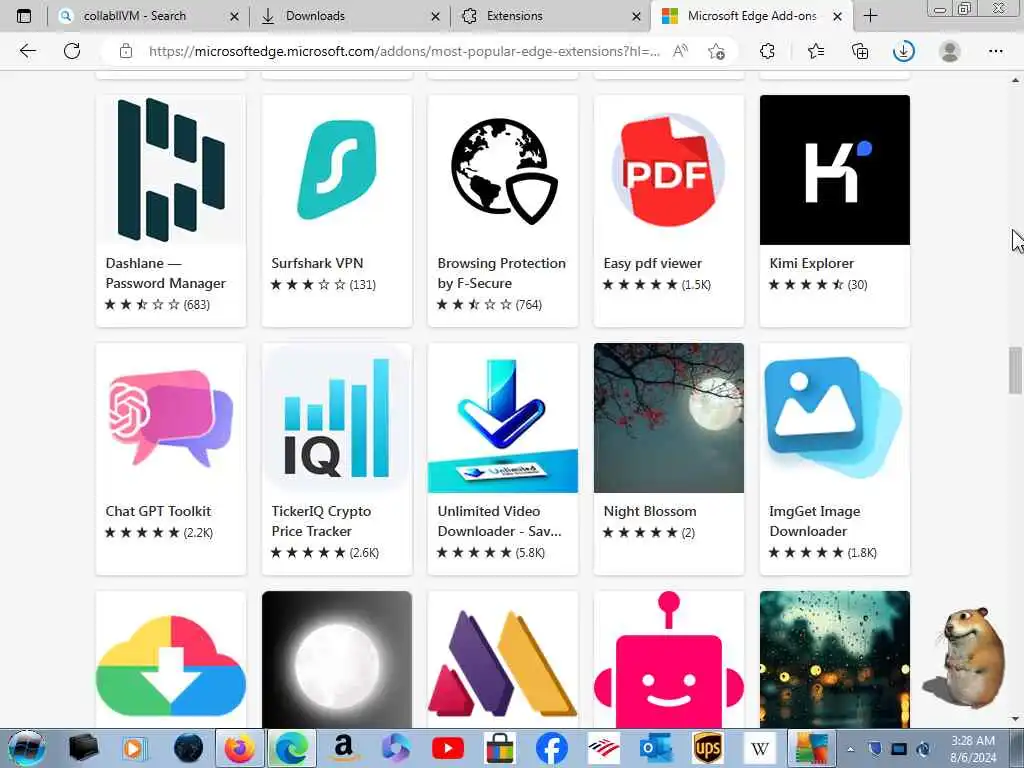Screen dimensions: 1024x768
Task: Open the Chat GPT Toolkit title link
Action: 158,511
